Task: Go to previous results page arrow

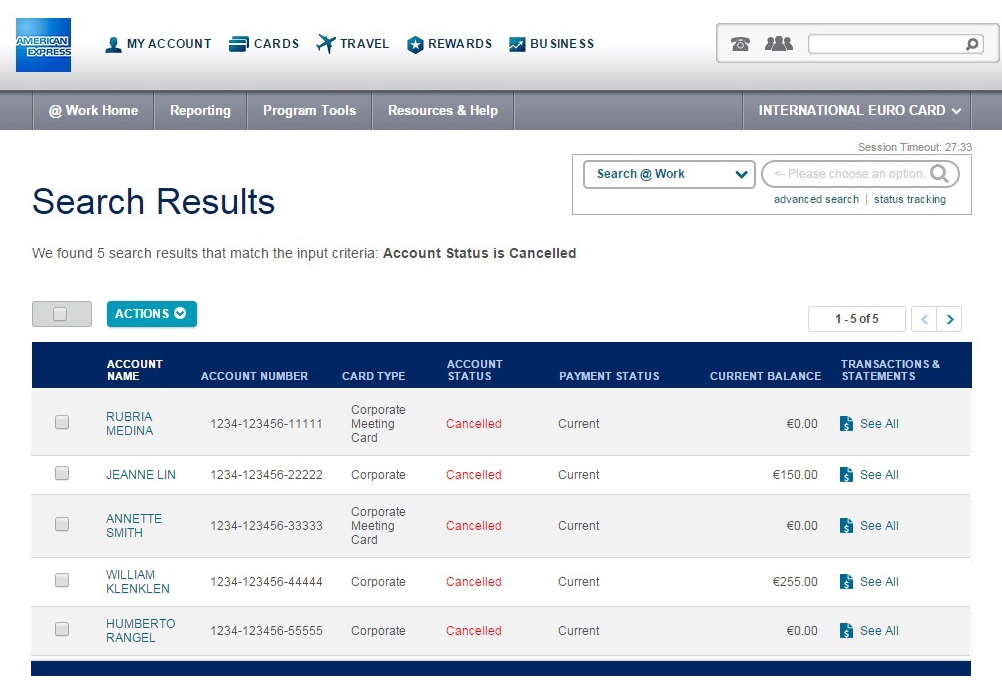Action: (x=925, y=319)
